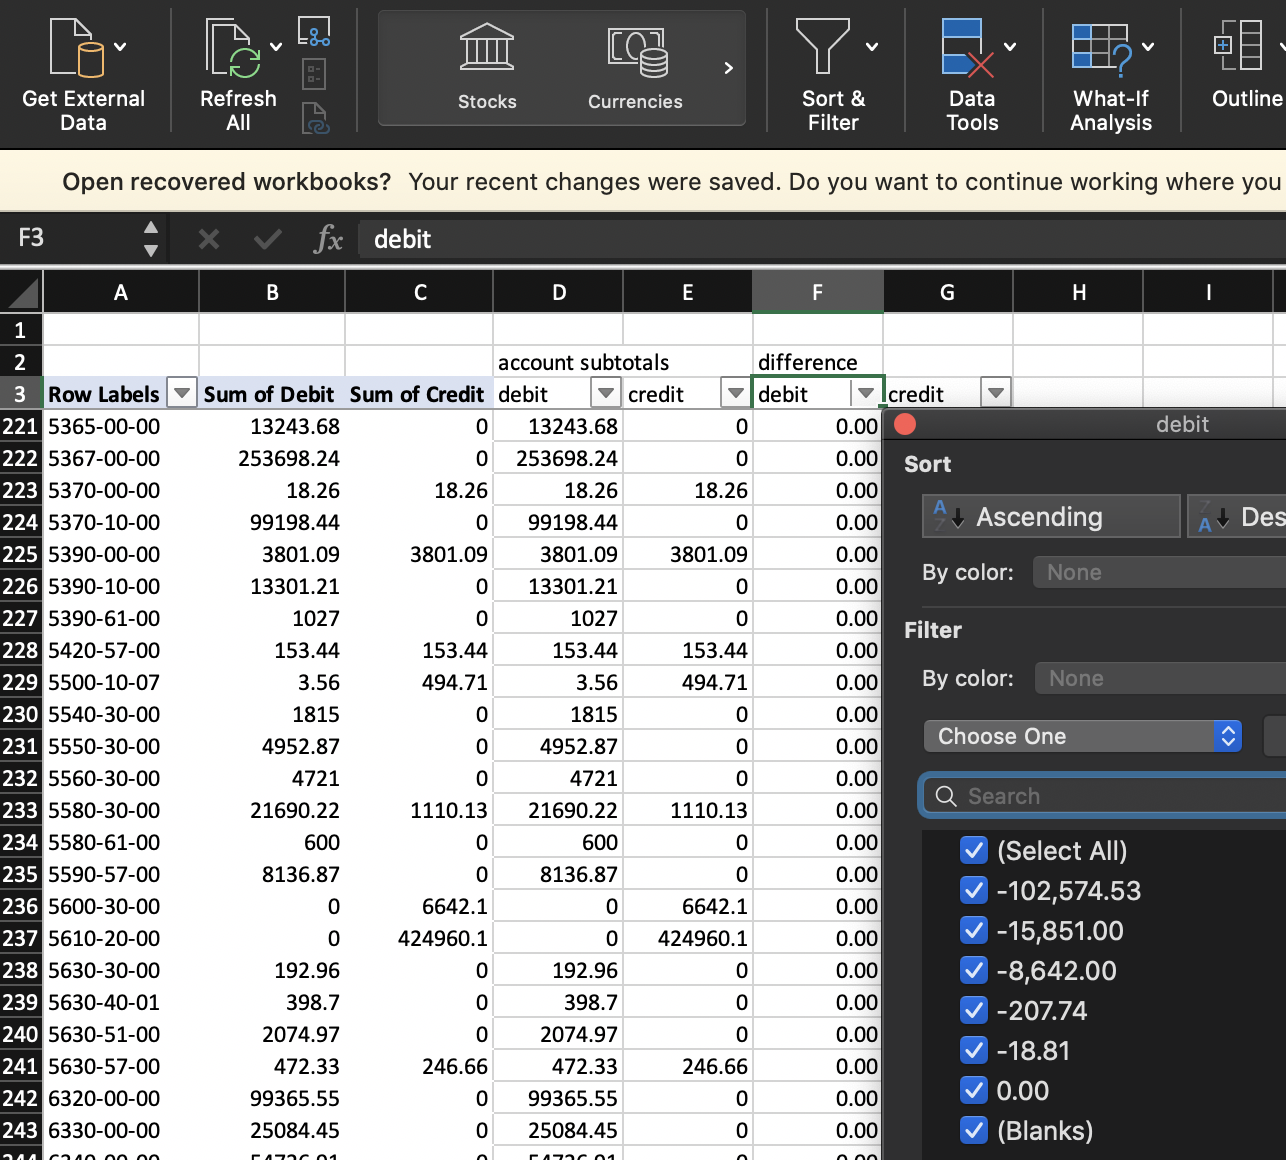Click the Refresh All icon

click(234, 48)
